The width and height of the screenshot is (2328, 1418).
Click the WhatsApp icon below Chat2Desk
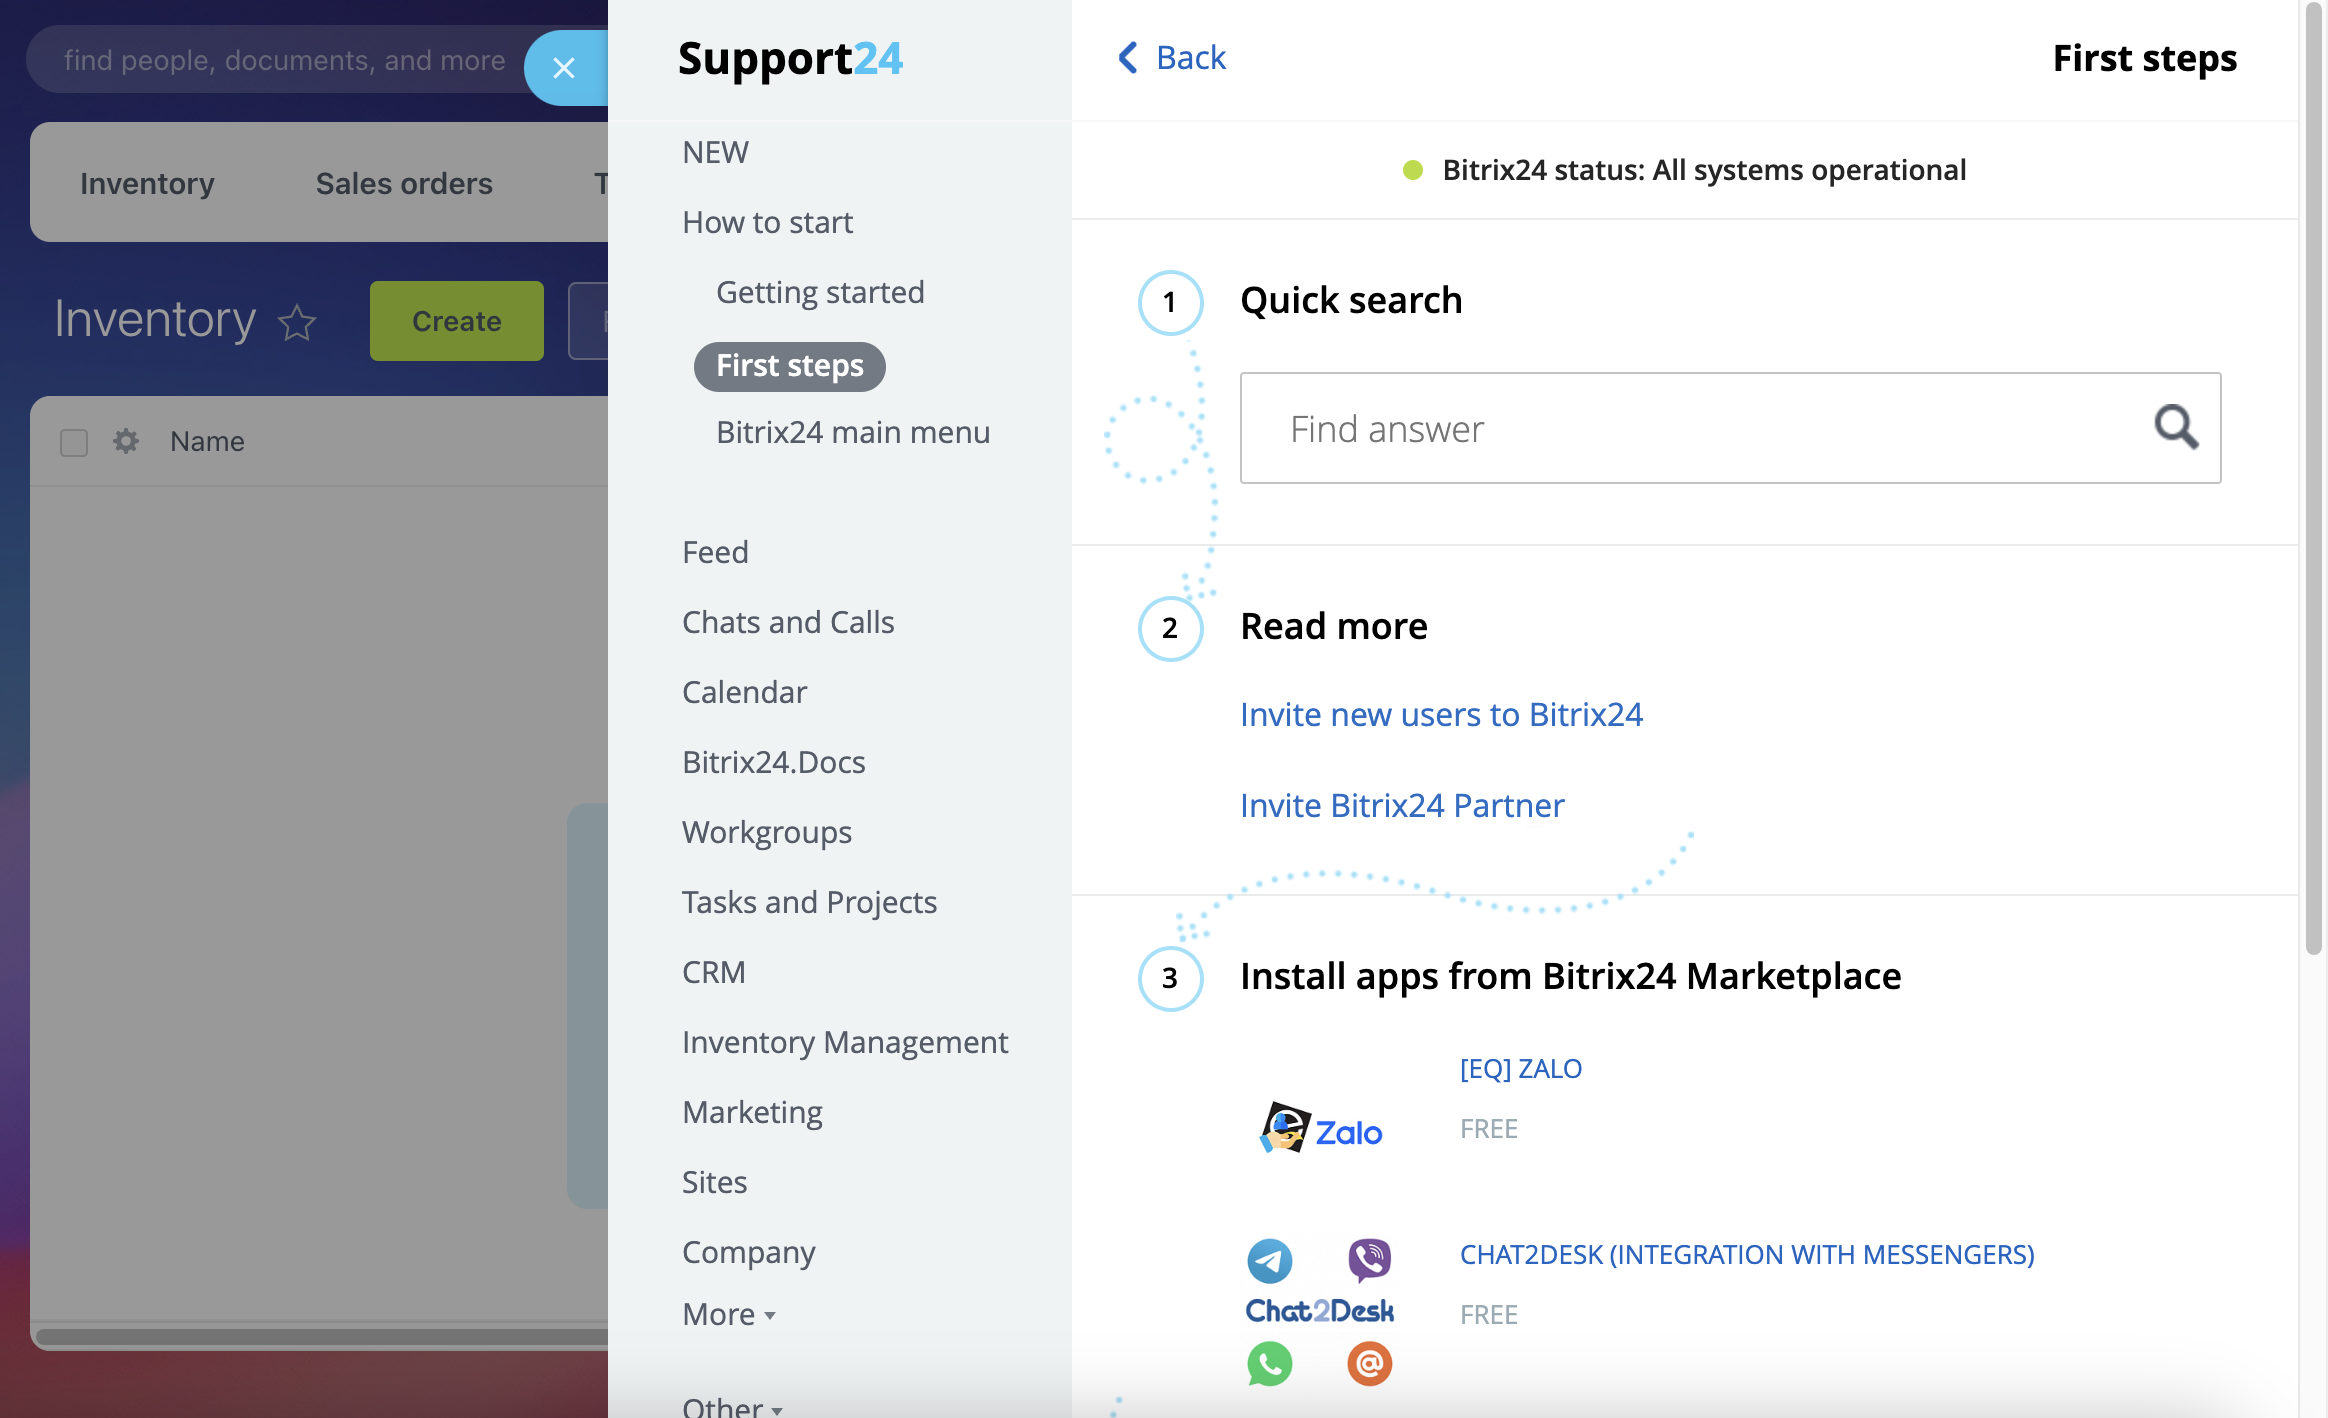click(1268, 1363)
